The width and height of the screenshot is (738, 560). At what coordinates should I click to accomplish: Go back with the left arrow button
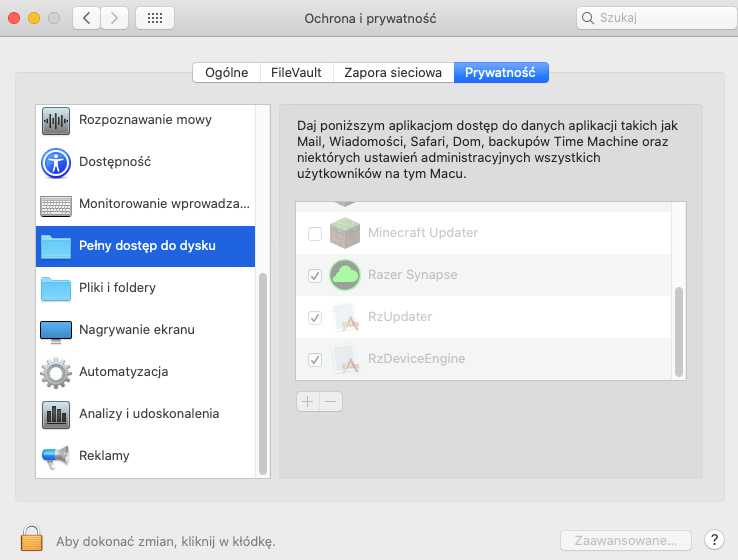coord(86,18)
